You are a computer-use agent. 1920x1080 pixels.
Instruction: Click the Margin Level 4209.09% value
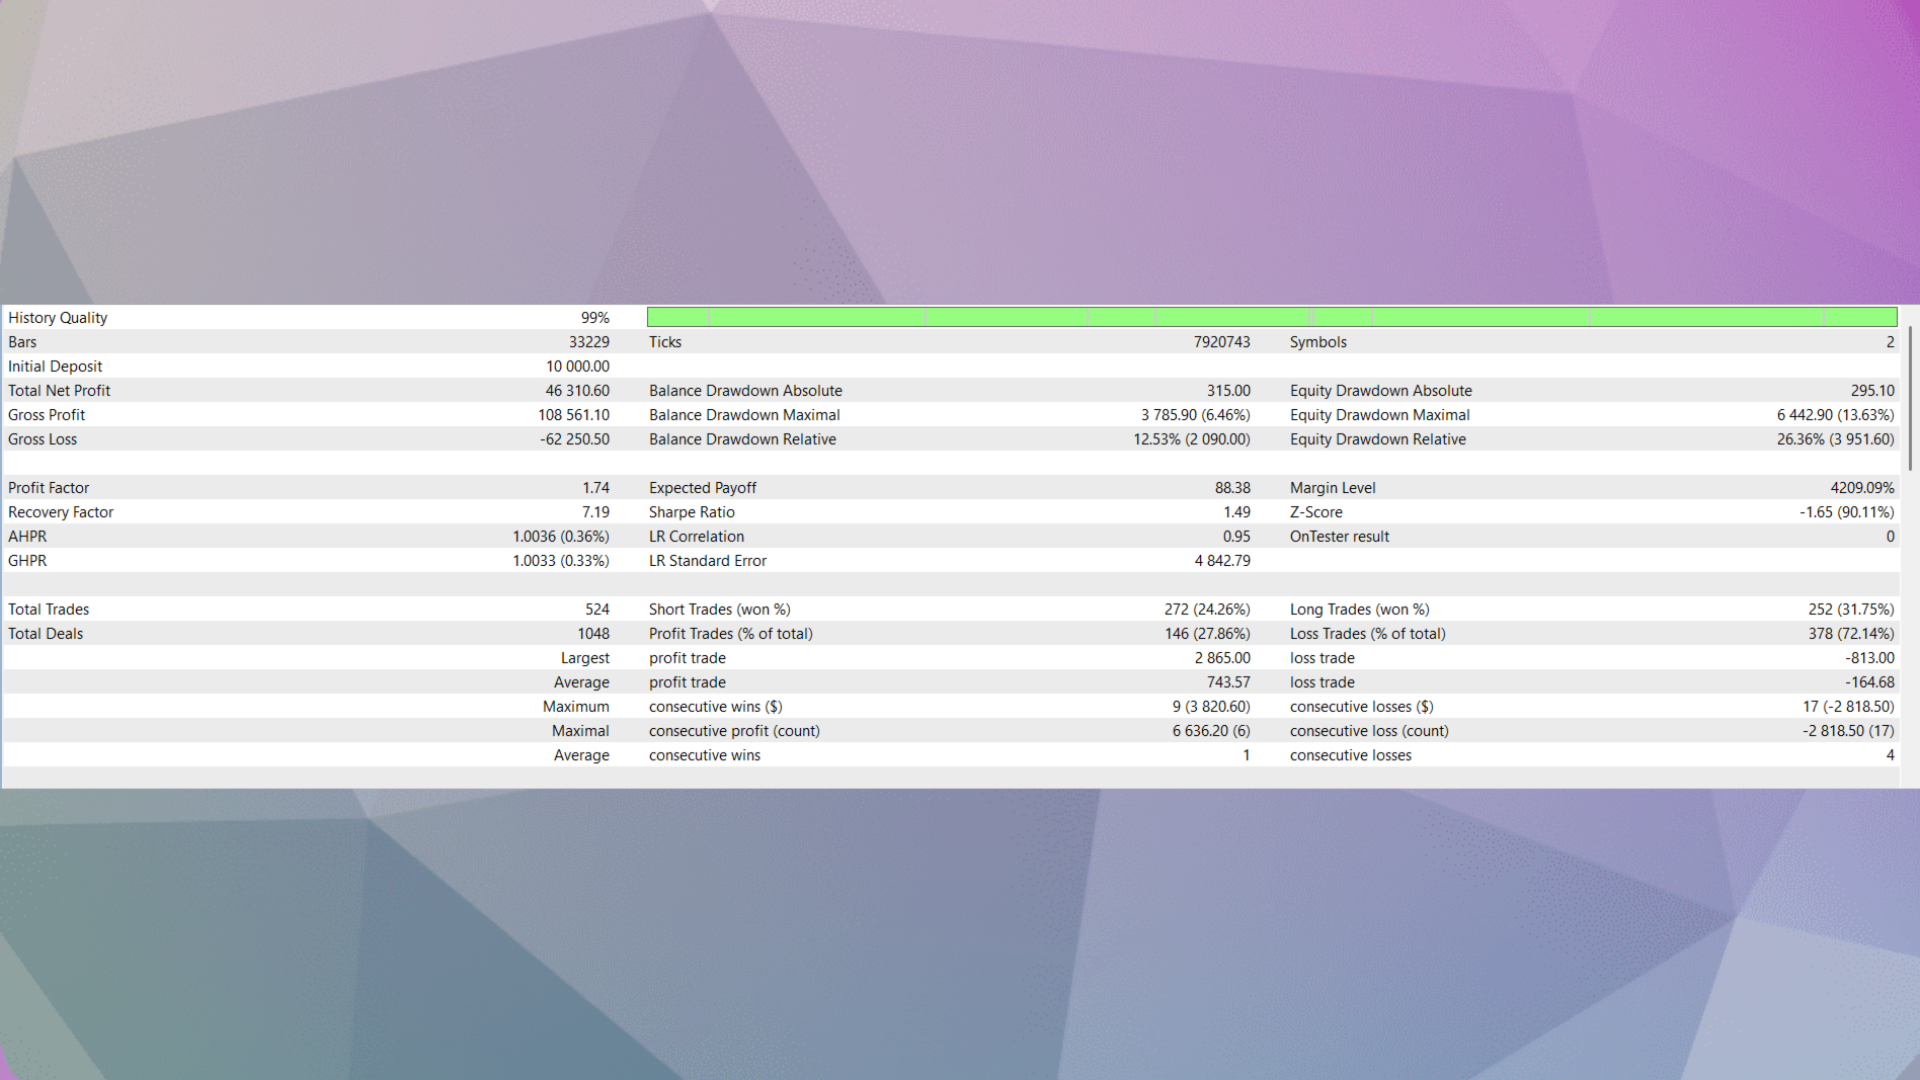click(1862, 488)
